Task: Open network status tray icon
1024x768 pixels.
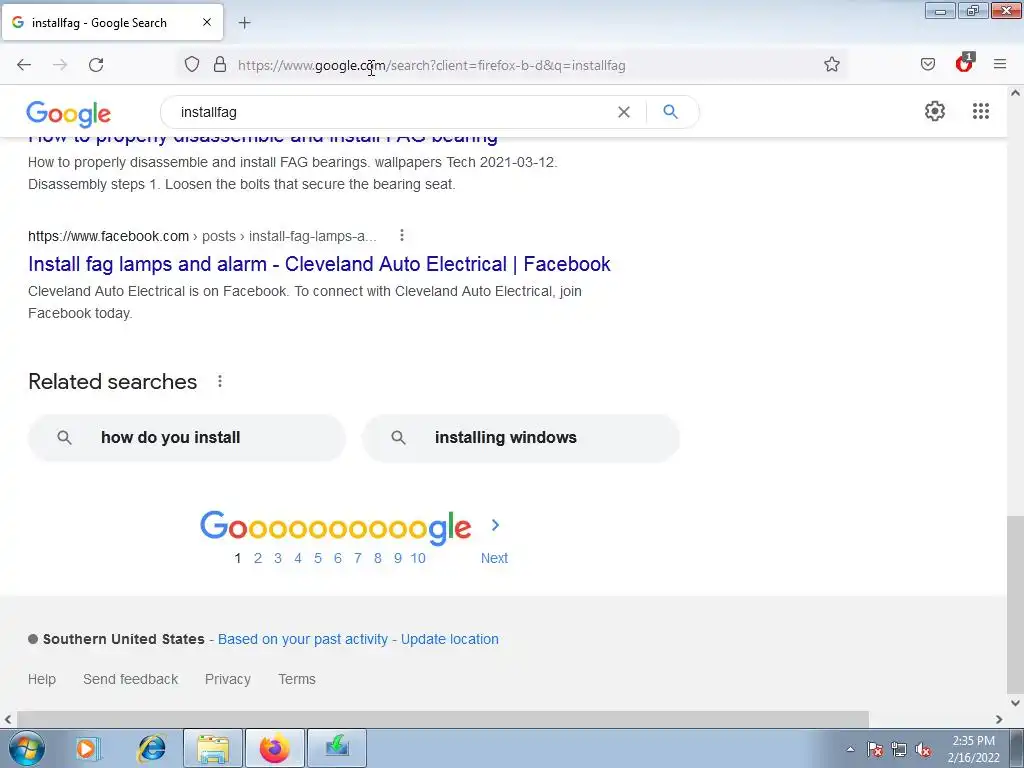Action: click(x=899, y=749)
